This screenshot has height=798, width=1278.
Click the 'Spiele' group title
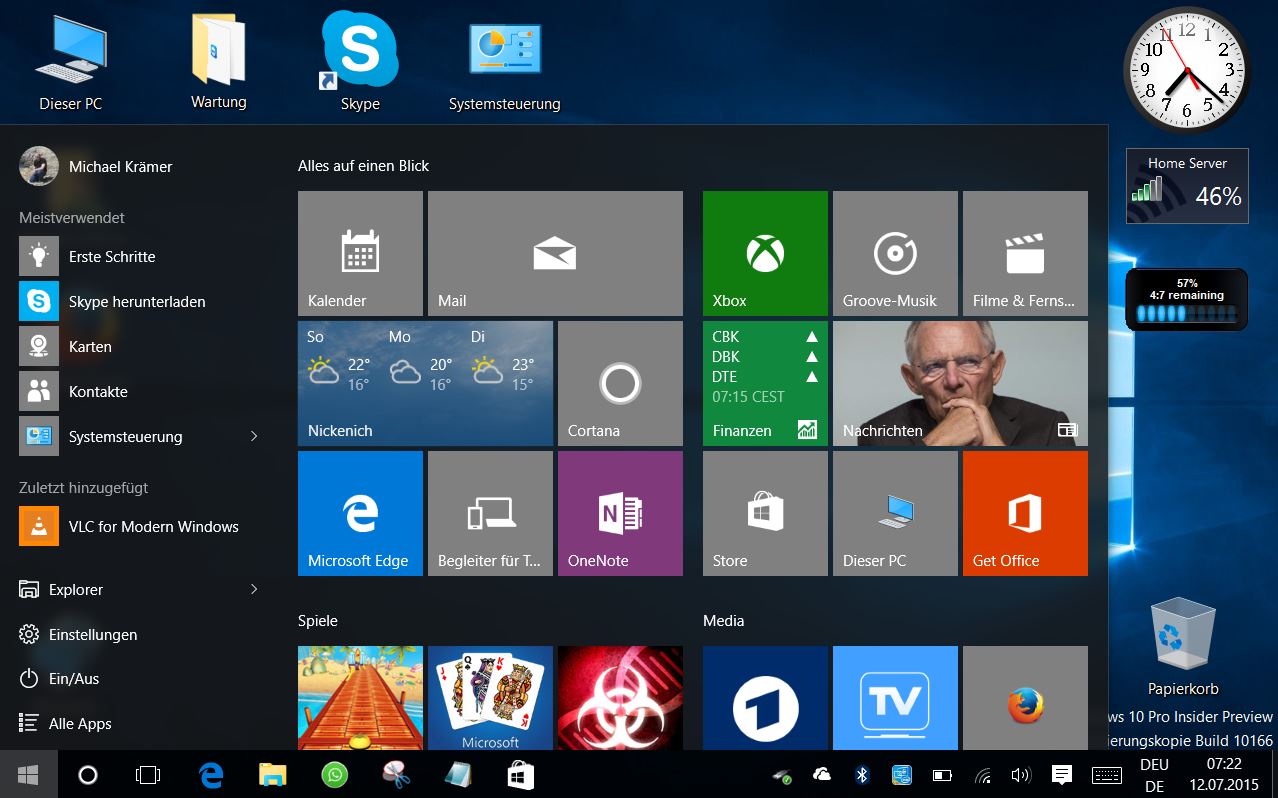point(318,621)
